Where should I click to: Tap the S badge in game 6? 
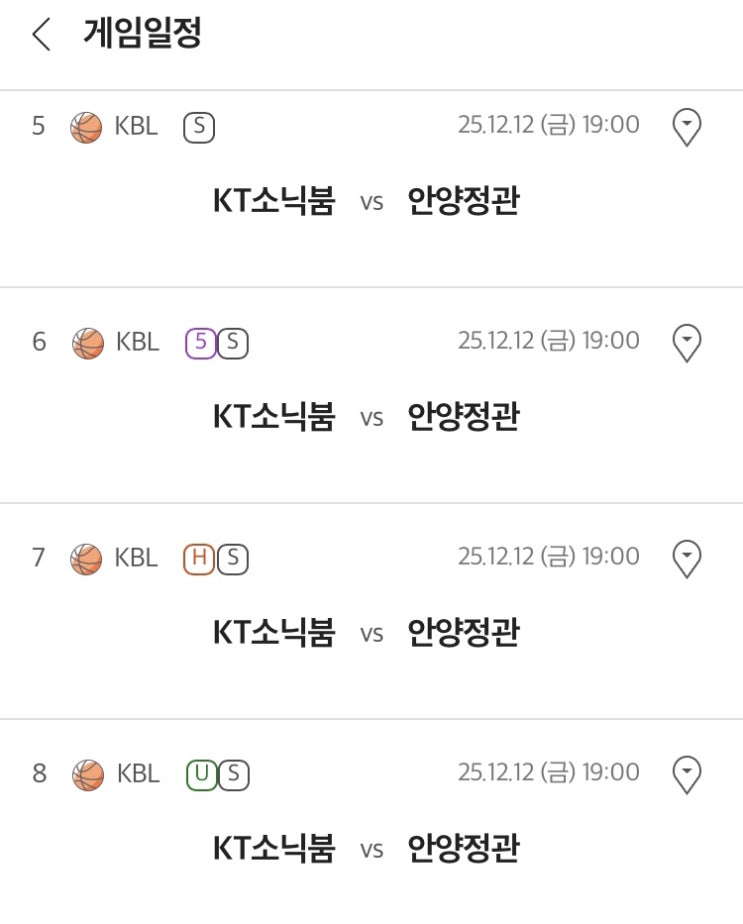(233, 343)
